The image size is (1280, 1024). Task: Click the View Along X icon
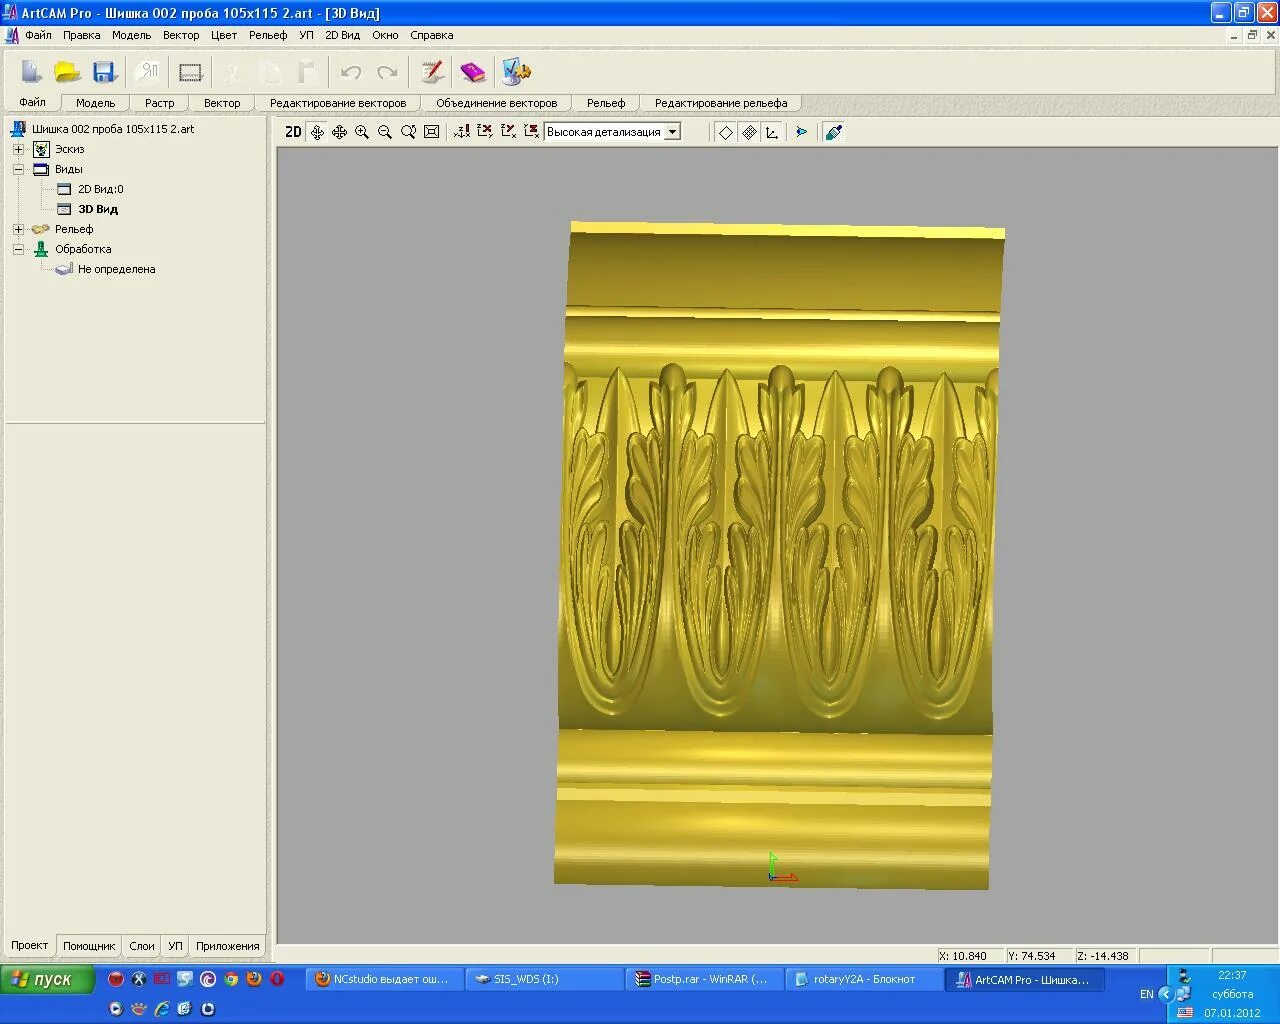tap(485, 132)
